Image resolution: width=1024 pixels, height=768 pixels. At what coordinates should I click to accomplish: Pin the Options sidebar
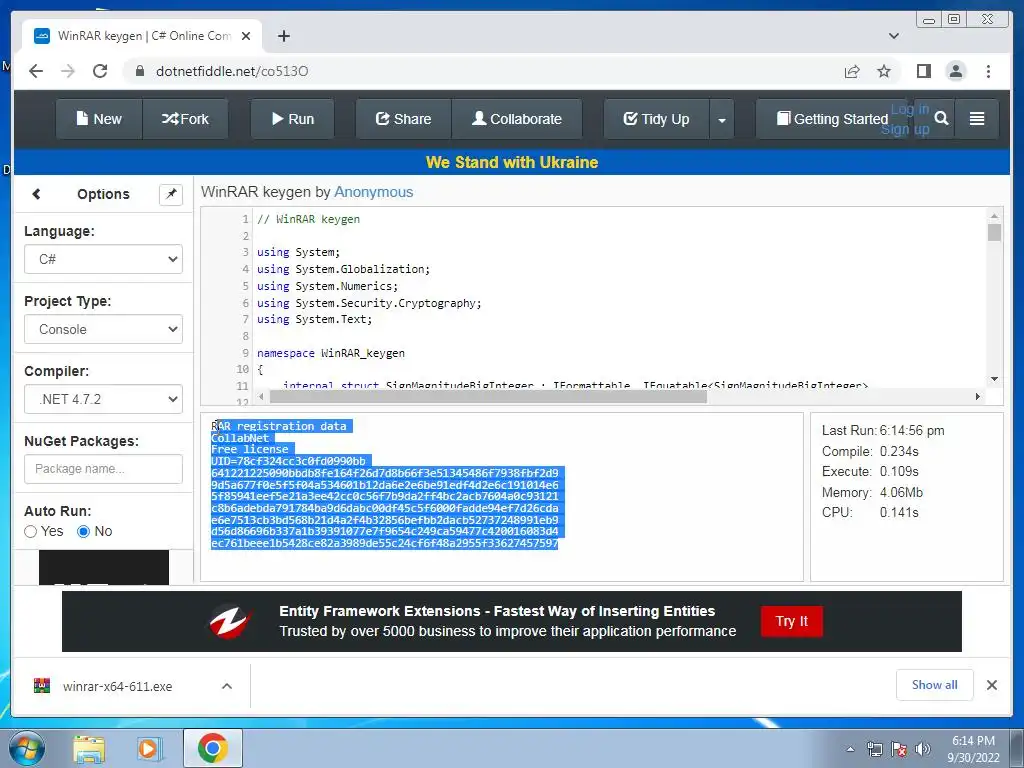[171, 194]
